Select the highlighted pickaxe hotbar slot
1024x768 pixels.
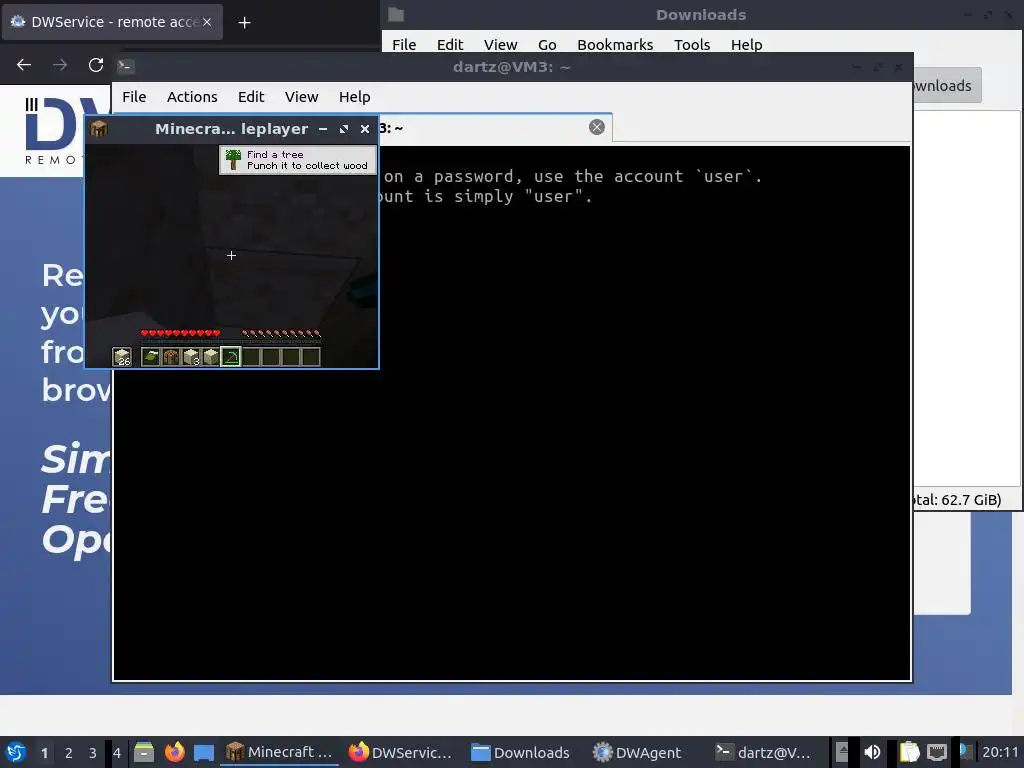coord(231,357)
